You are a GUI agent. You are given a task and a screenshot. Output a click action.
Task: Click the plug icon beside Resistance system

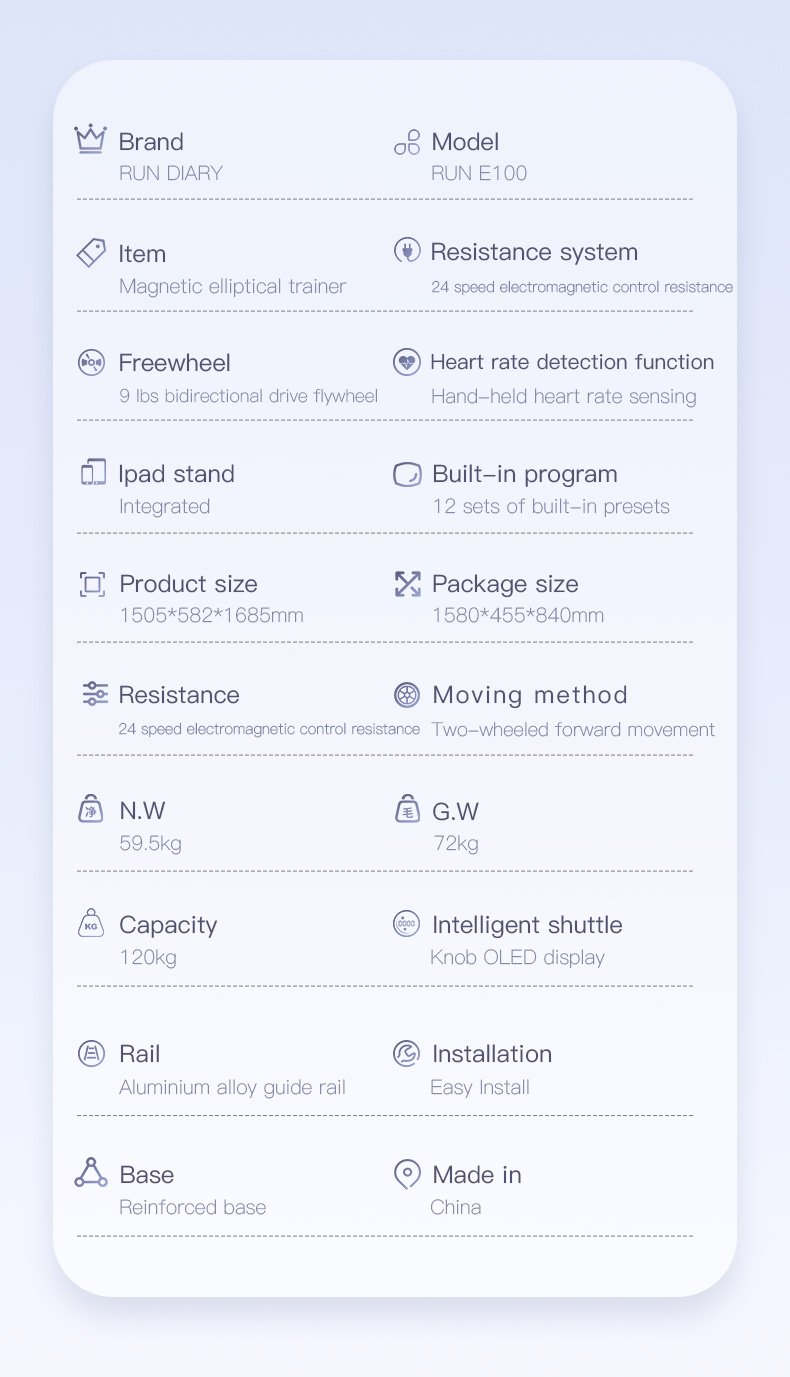(406, 250)
